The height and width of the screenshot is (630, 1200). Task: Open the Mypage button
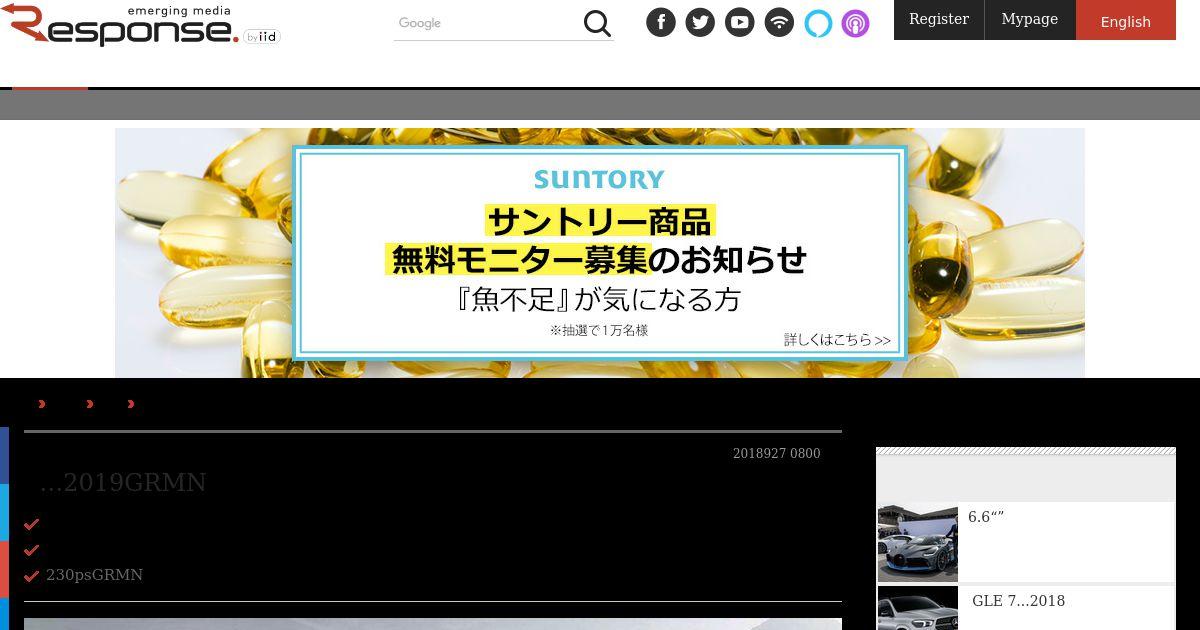(1030, 19)
